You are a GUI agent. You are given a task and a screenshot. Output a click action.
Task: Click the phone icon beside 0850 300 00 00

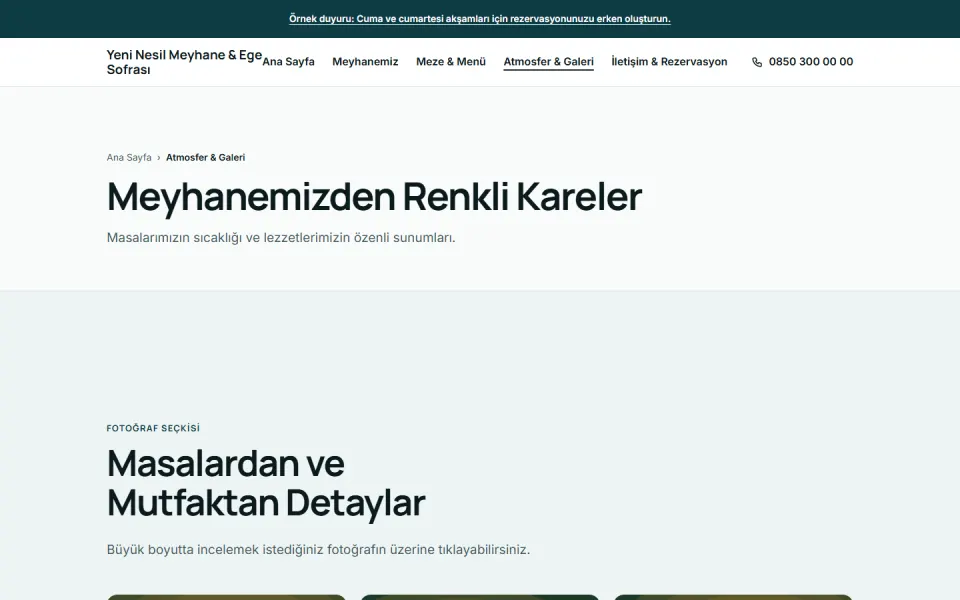click(x=757, y=62)
